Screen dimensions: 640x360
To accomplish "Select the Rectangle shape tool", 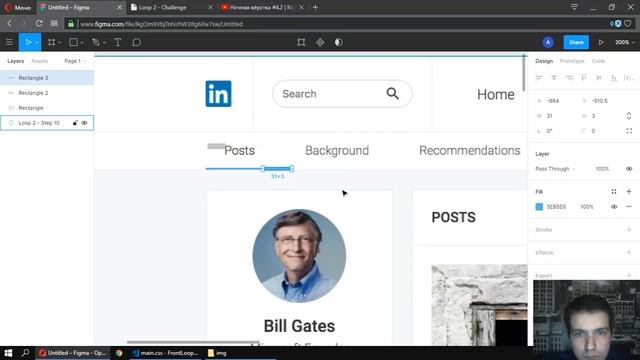I will (x=73, y=42).
